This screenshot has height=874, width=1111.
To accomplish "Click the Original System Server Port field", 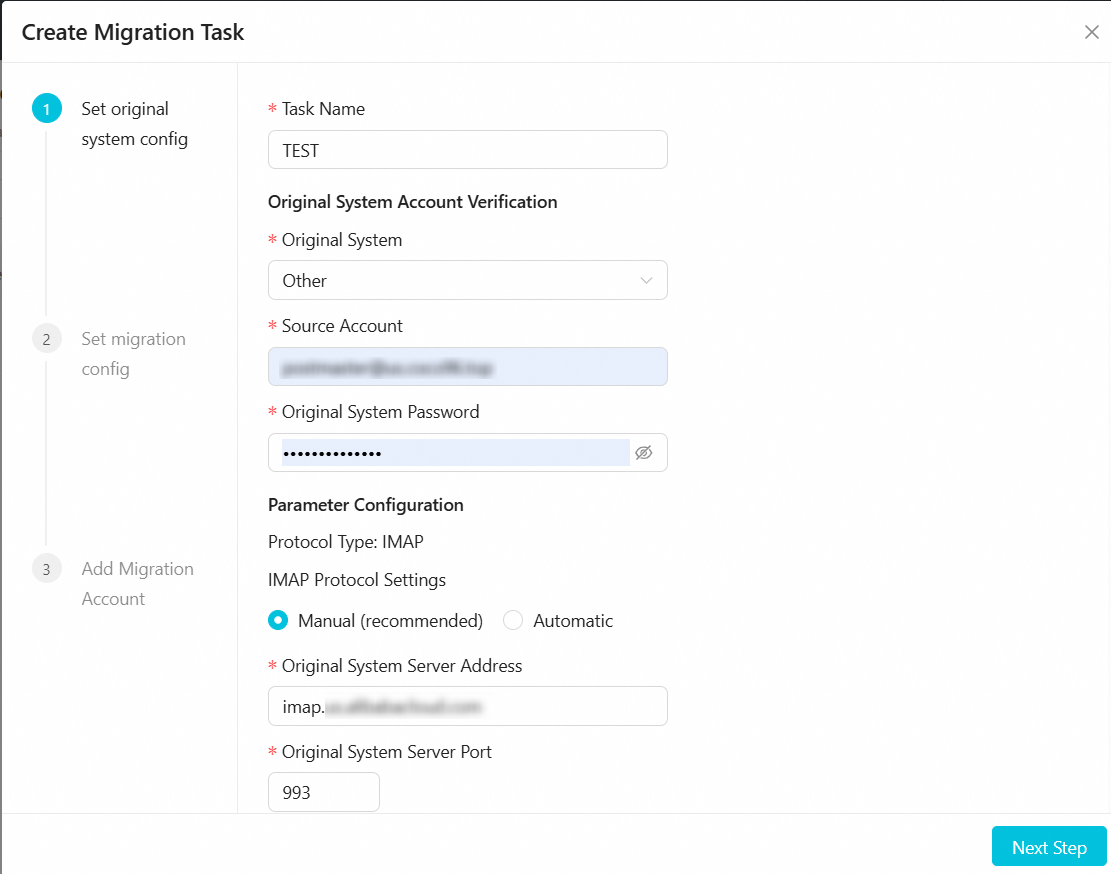I will 324,792.
